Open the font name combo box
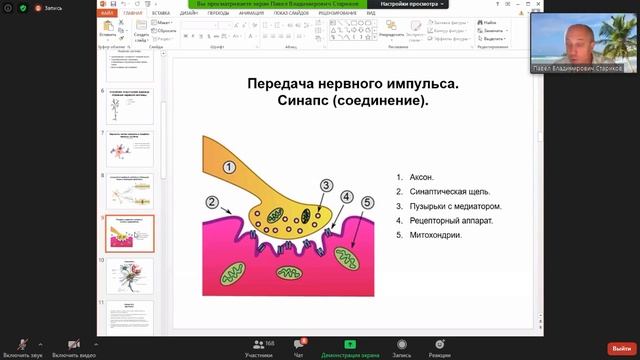This screenshot has width=640, height=360. 199,26
